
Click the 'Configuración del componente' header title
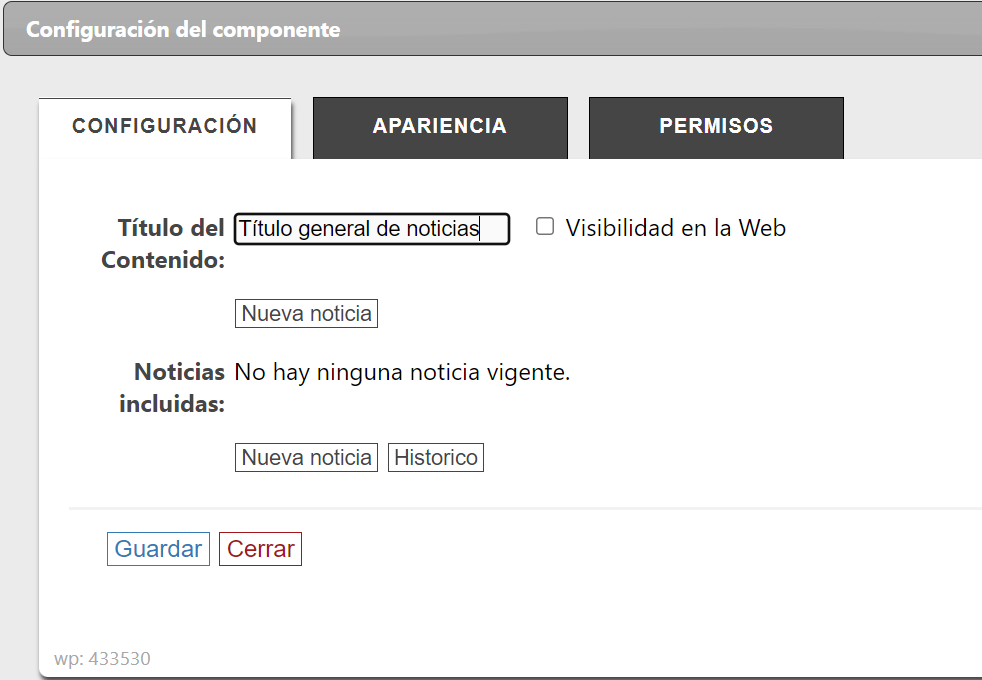[x=183, y=29]
